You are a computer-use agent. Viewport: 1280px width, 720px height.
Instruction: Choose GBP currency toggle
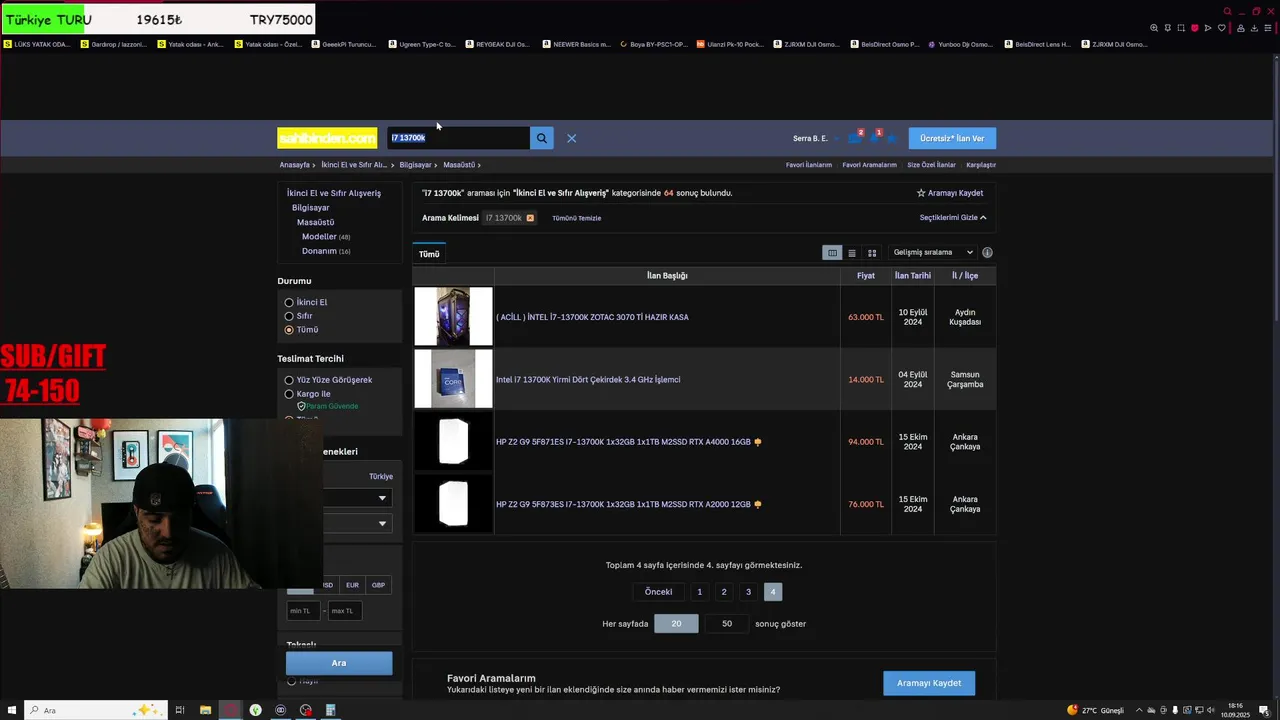(378, 585)
